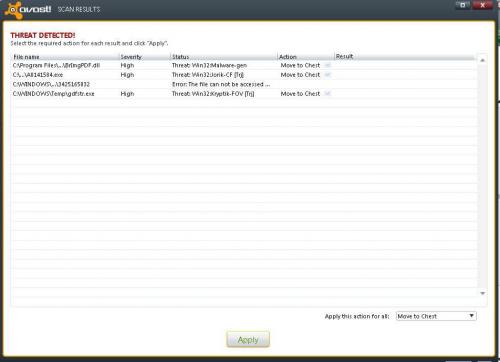This screenshot has height=362, width=500.
Task: Click the avast! logo icon
Action: click(x=14, y=9)
